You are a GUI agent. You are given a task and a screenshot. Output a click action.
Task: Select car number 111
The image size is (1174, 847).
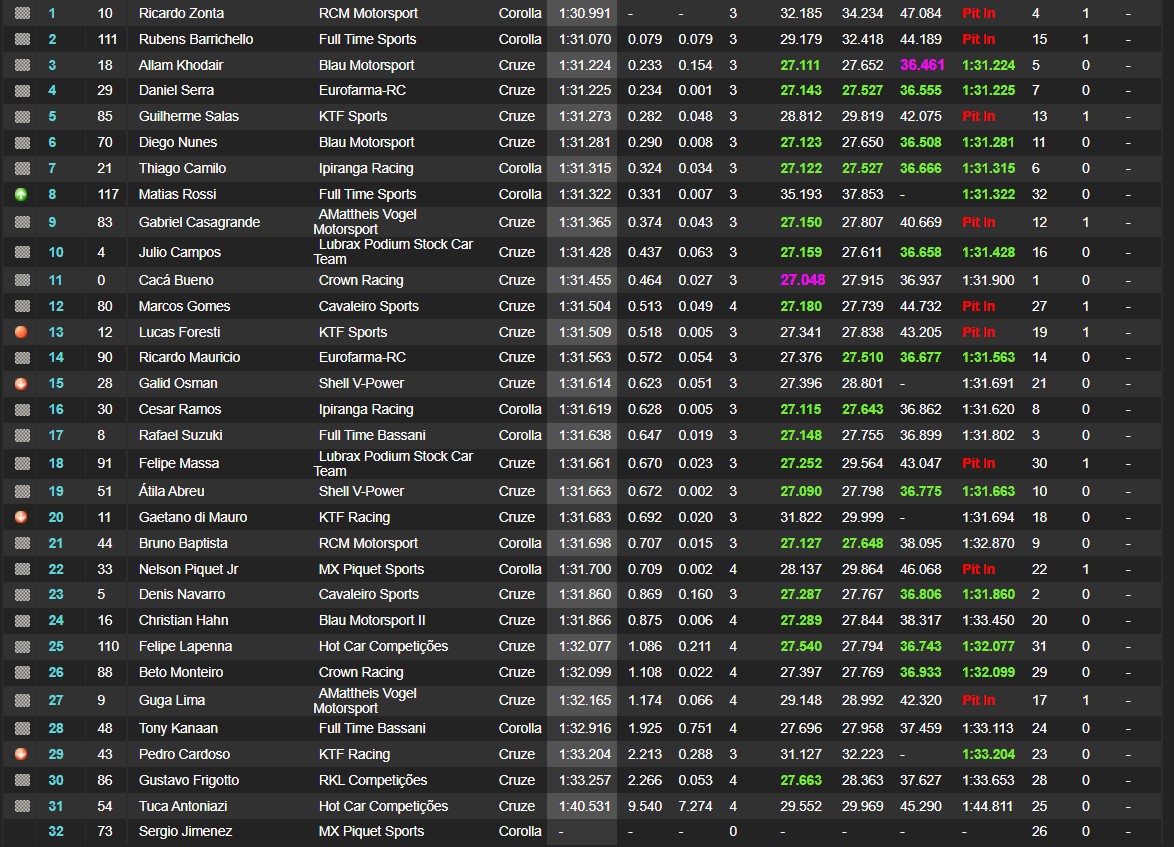coord(107,39)
